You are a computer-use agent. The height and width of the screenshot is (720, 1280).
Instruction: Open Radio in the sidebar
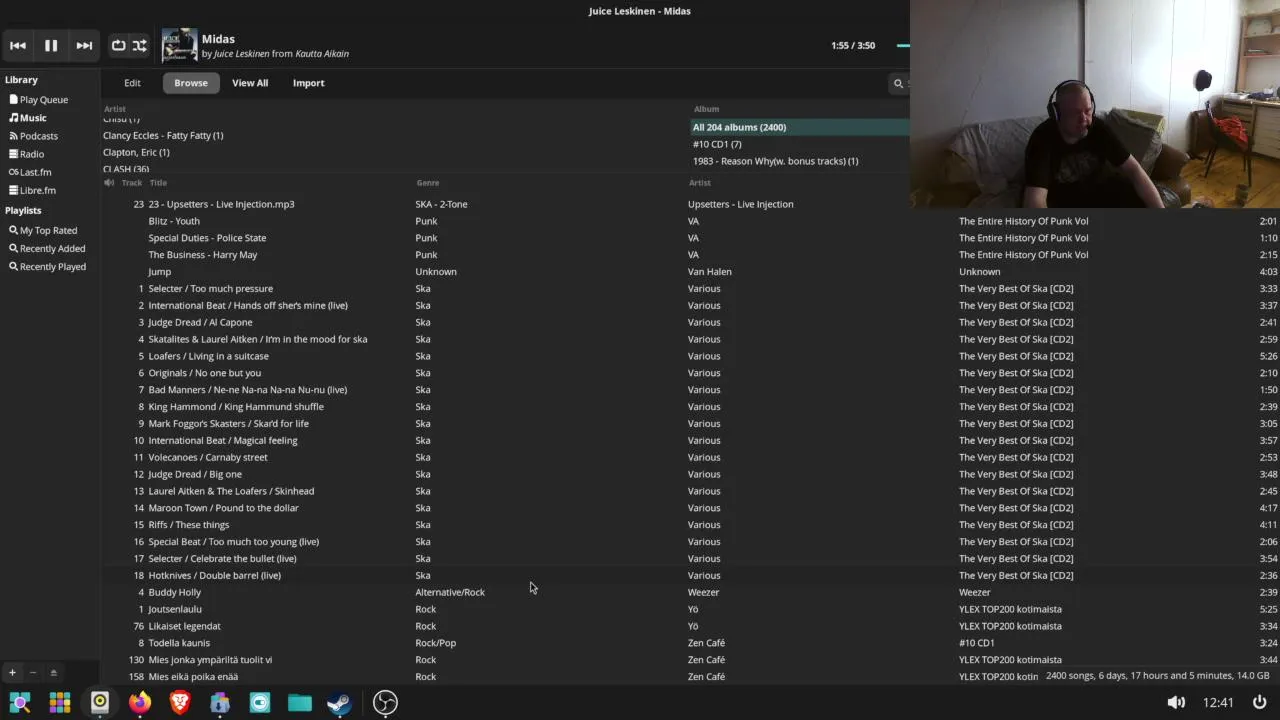(32, 154)
